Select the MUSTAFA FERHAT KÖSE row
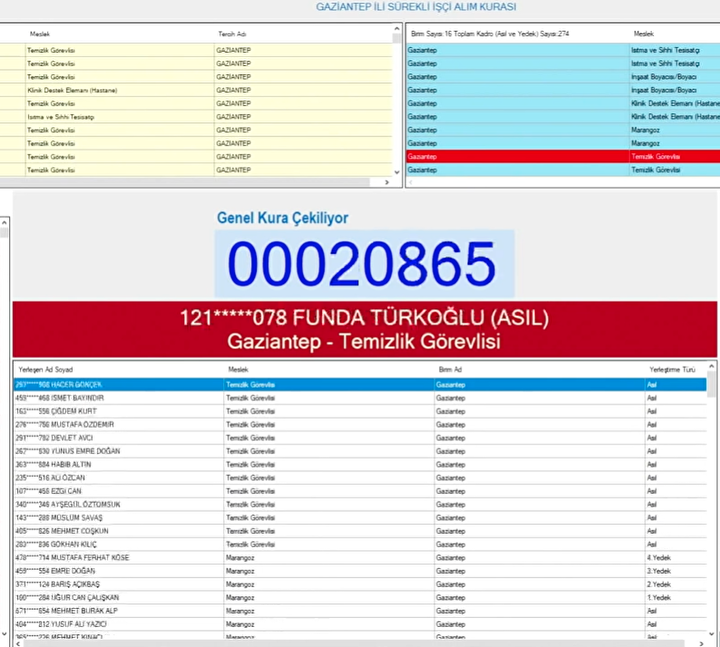720x647 pixels. pos(360,558)
